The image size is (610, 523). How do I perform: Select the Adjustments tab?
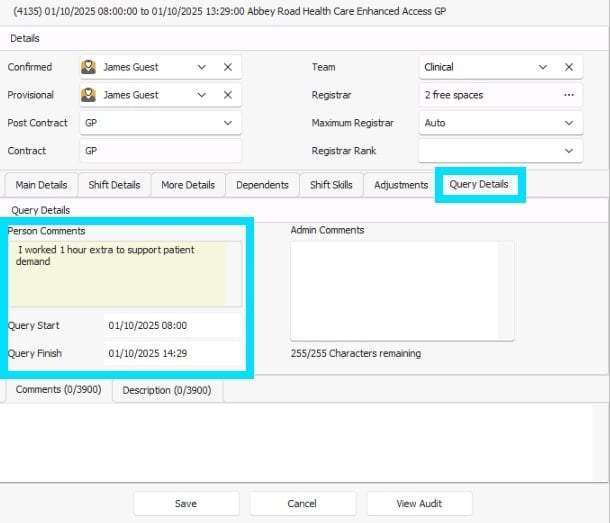point(401,185)
